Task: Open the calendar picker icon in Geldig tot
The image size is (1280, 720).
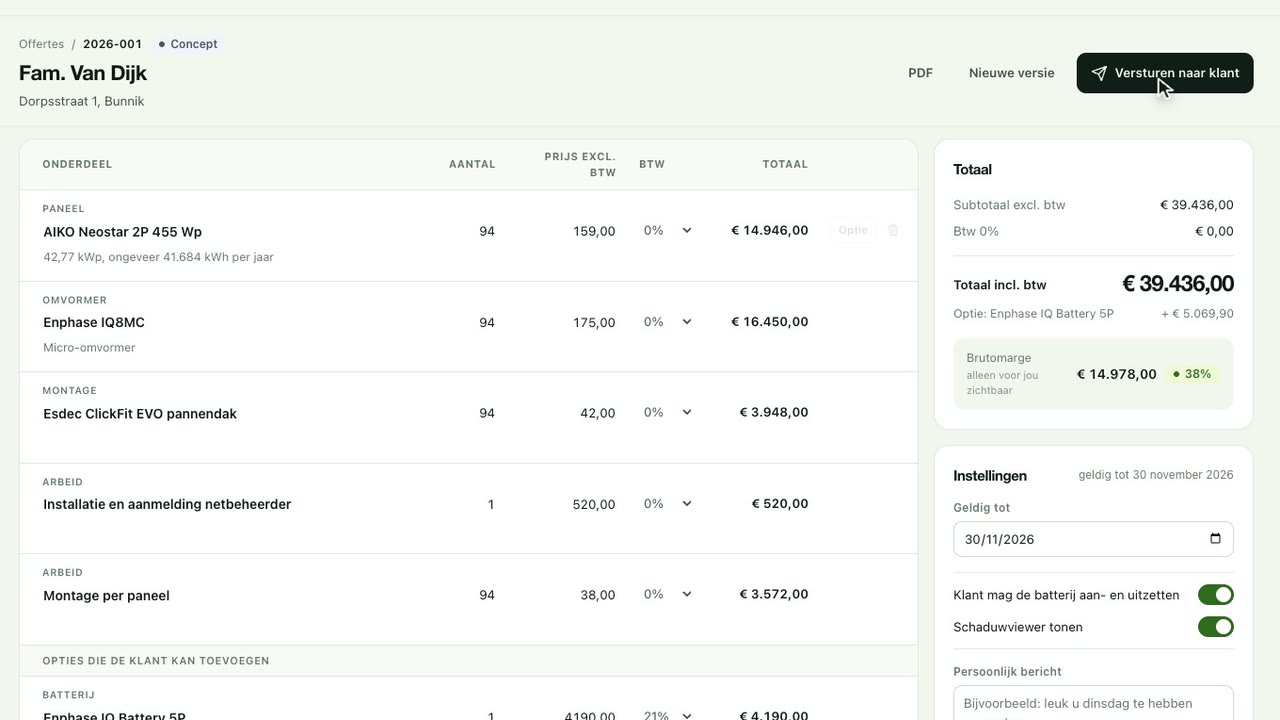Action: click(1216, 538)
